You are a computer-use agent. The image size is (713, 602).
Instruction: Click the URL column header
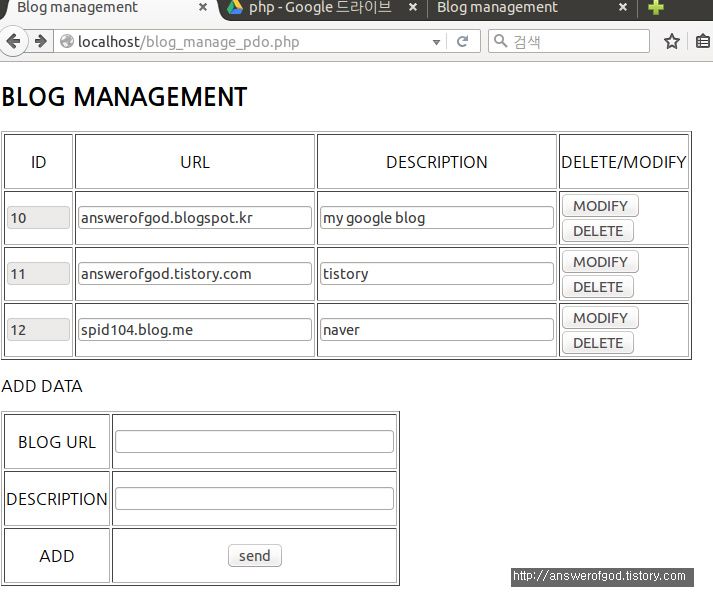pos(195,162)
